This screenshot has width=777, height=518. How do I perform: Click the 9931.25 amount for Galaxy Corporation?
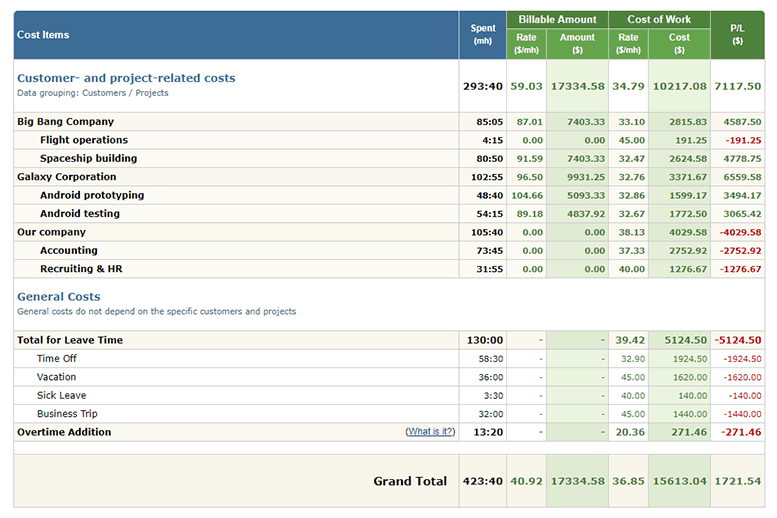[586, 177]
